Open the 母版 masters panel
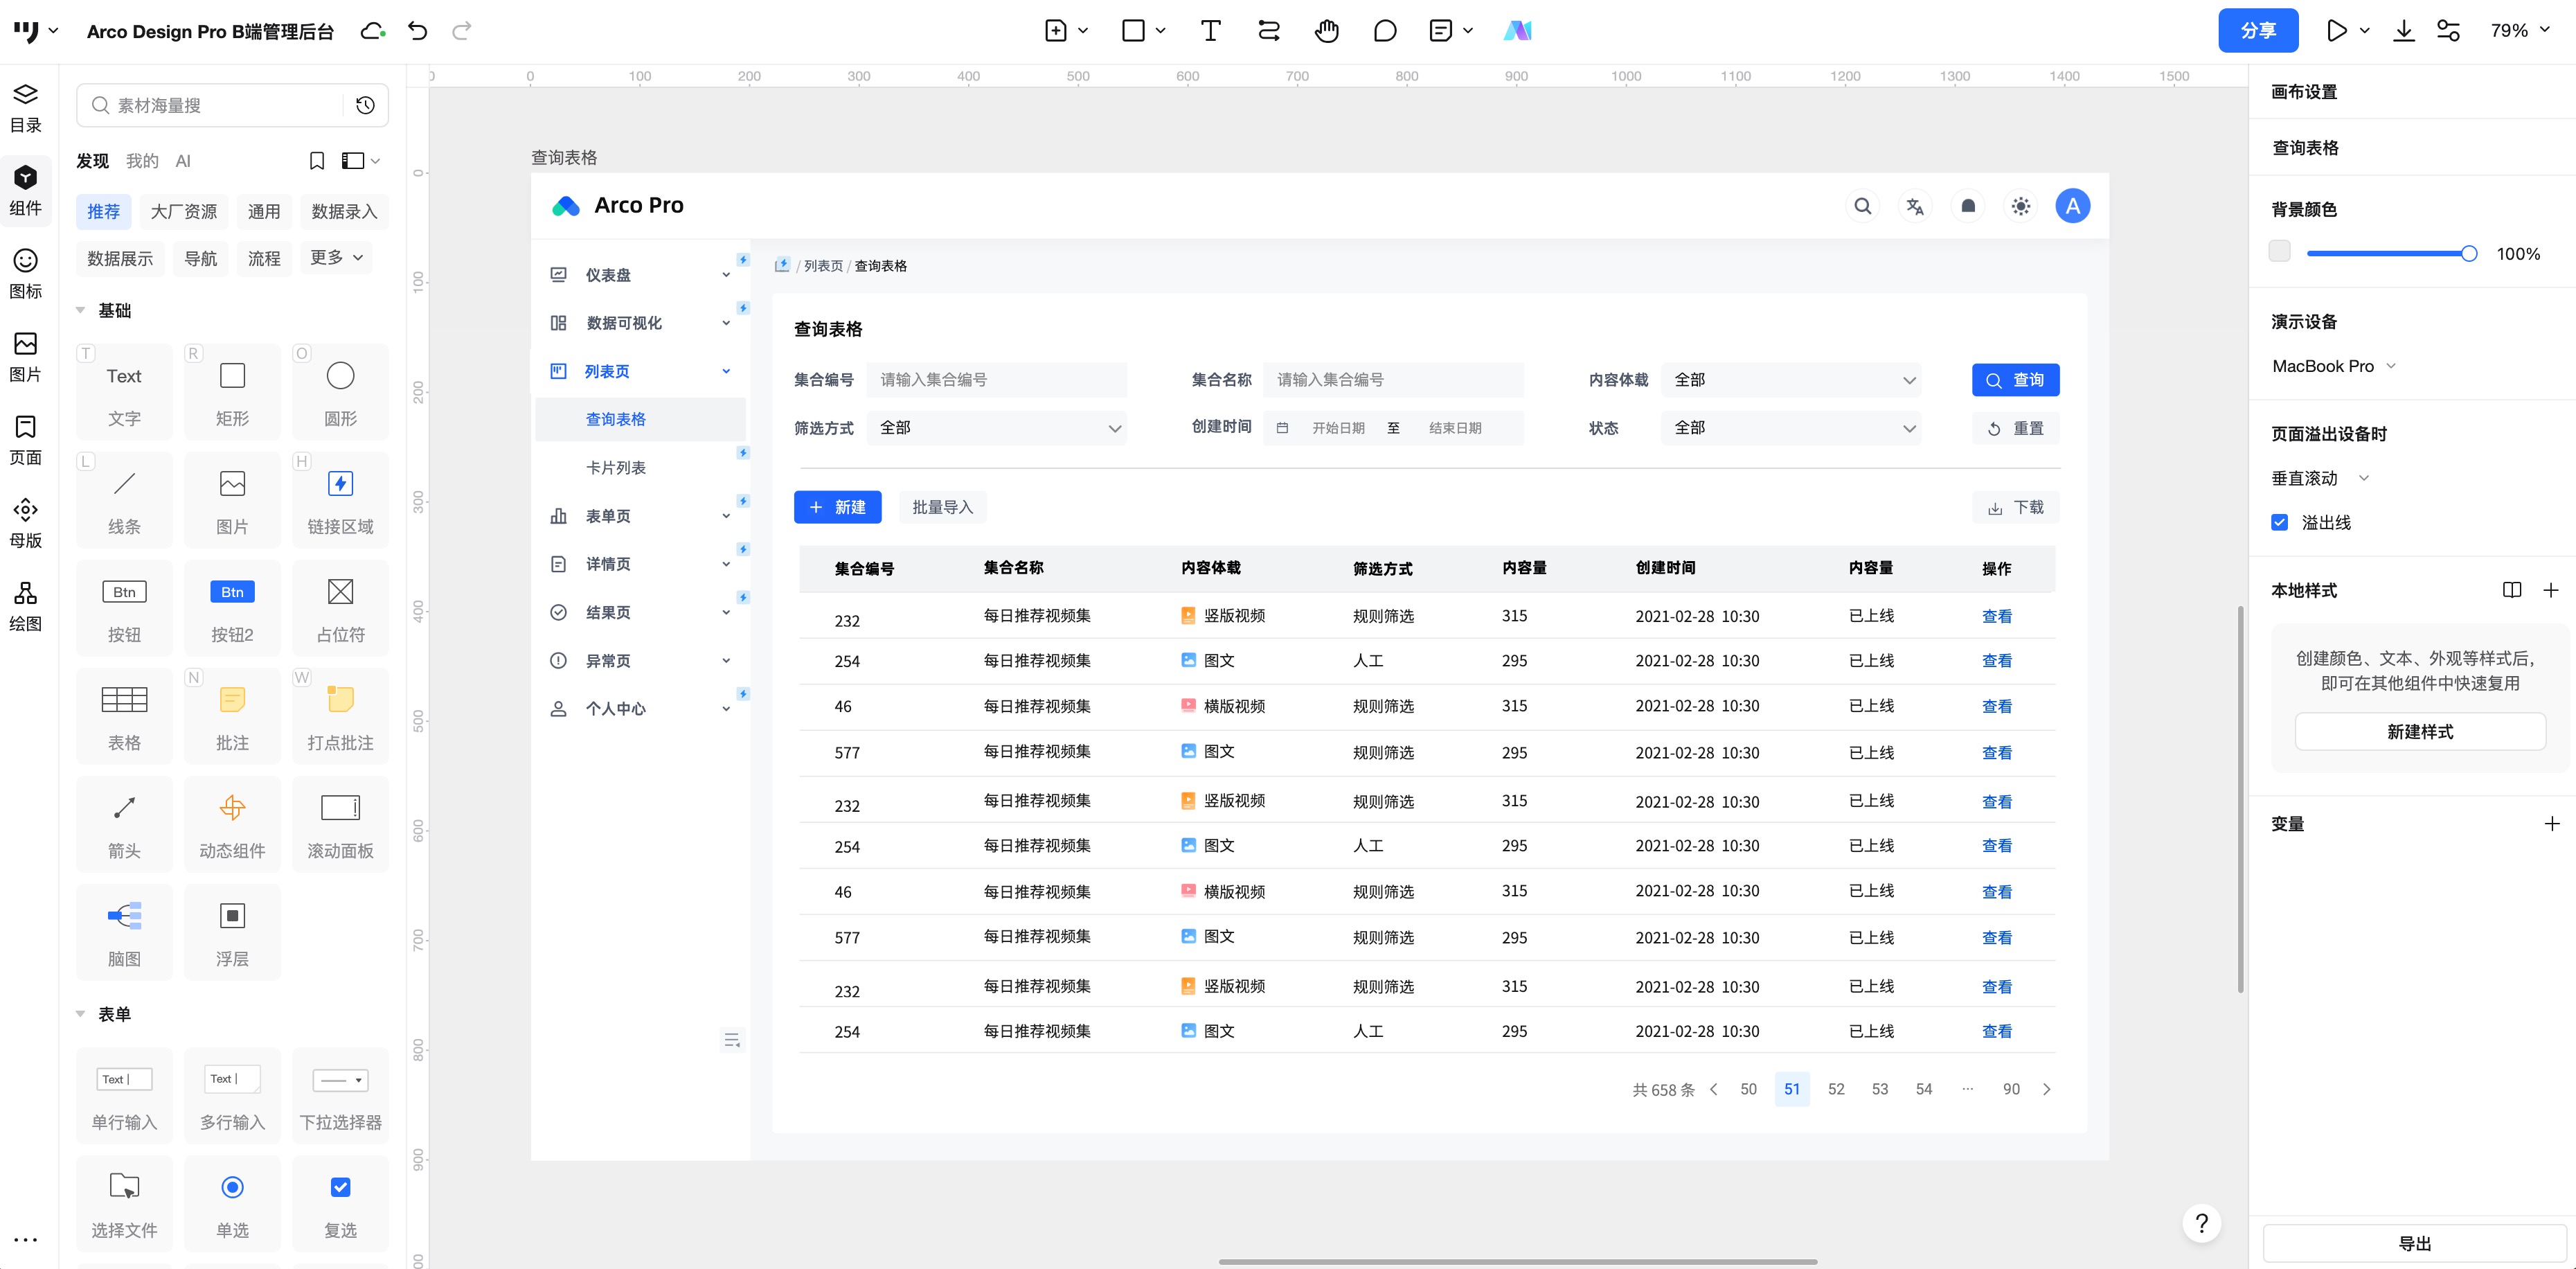Viewport: 2576px width, 1269px height. click(25, 523)
